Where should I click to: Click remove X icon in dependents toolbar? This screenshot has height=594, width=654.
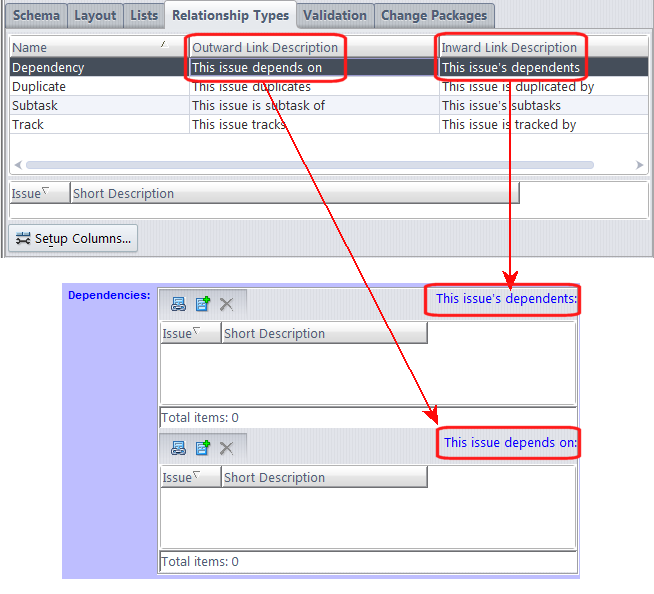click(227, 304)
